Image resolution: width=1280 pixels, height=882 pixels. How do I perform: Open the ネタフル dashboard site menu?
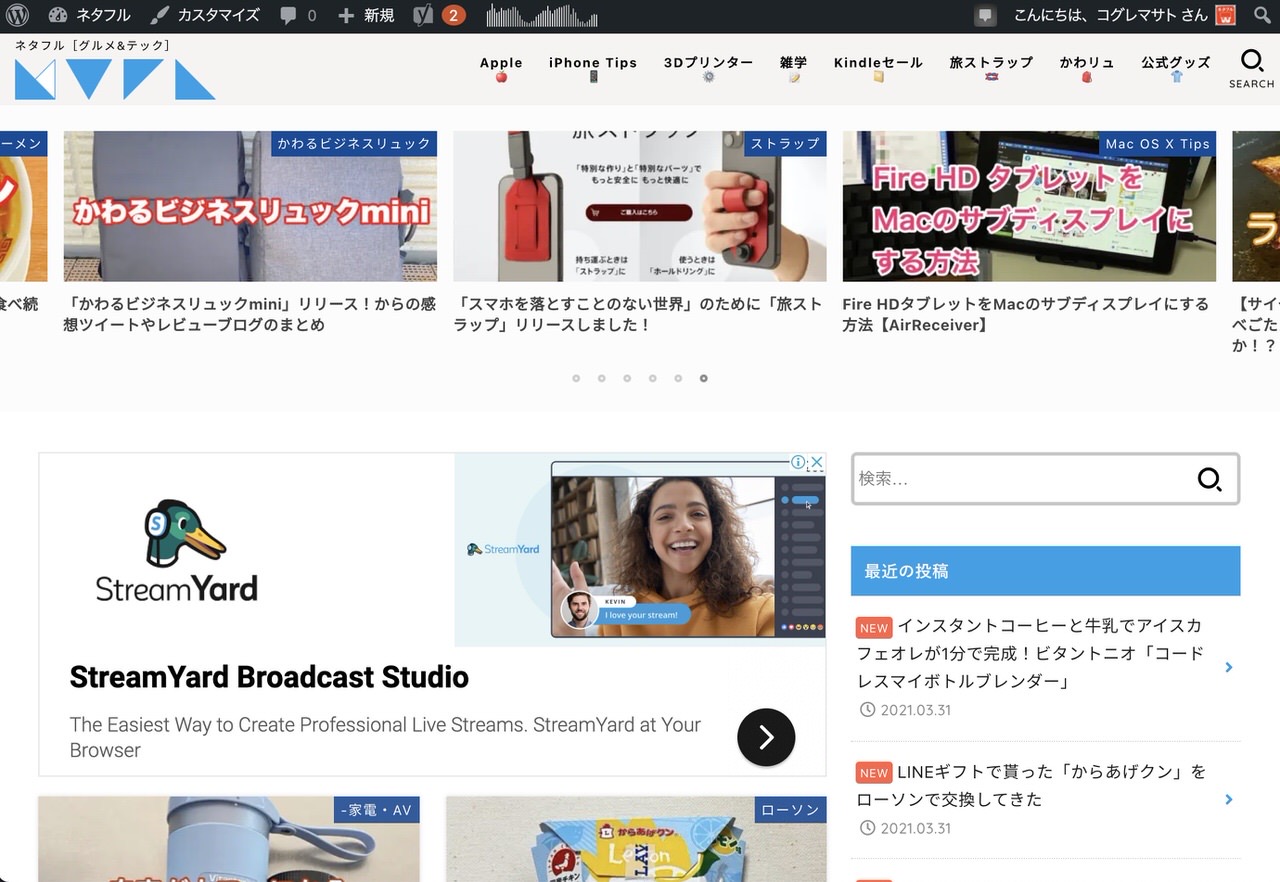click(x=89, y=15)
